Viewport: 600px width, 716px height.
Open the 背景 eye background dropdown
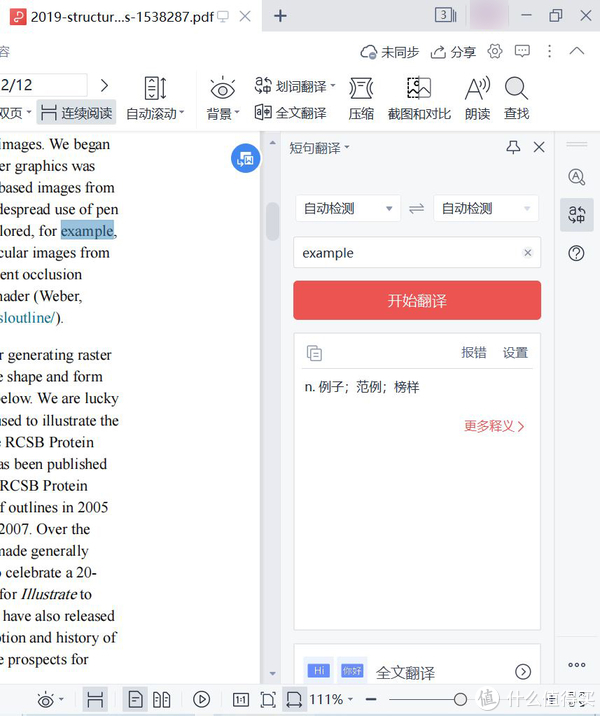pos(222,99)
